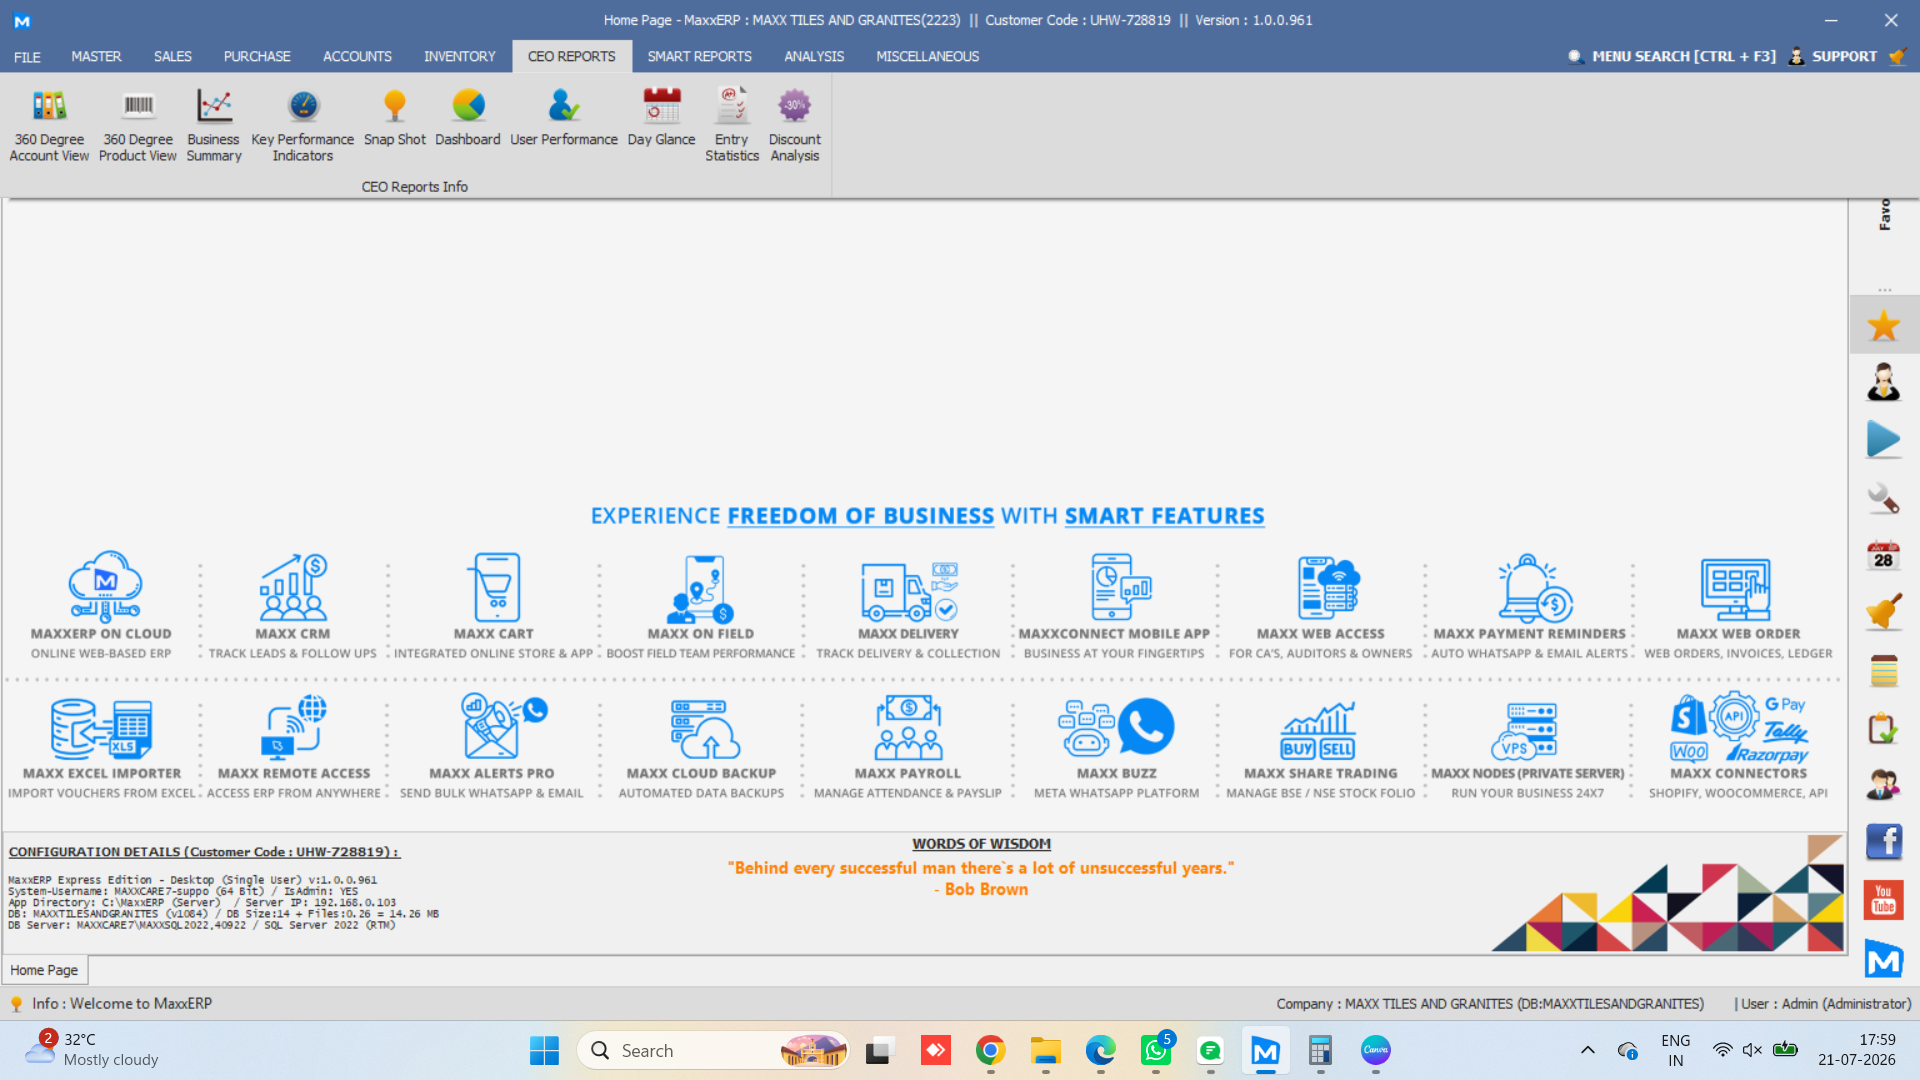This screenshot has width=1920, height=1080.
Task: Click the Maxx Cloud Backup icon
Action: (706, 729)
